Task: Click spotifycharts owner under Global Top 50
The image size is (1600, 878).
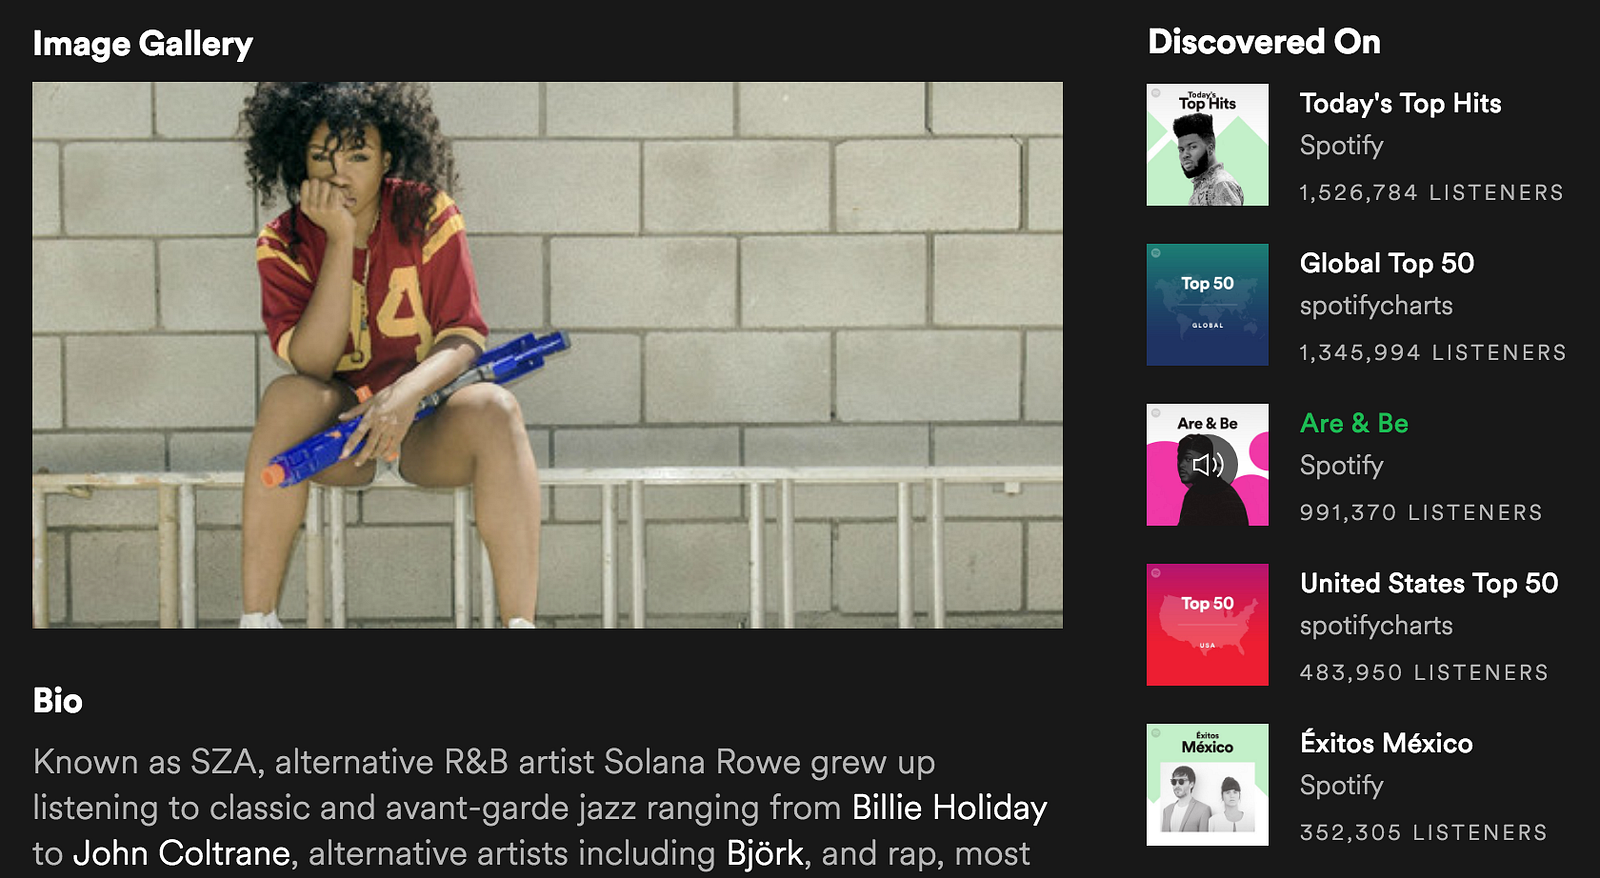Action: pos(1376,306)
